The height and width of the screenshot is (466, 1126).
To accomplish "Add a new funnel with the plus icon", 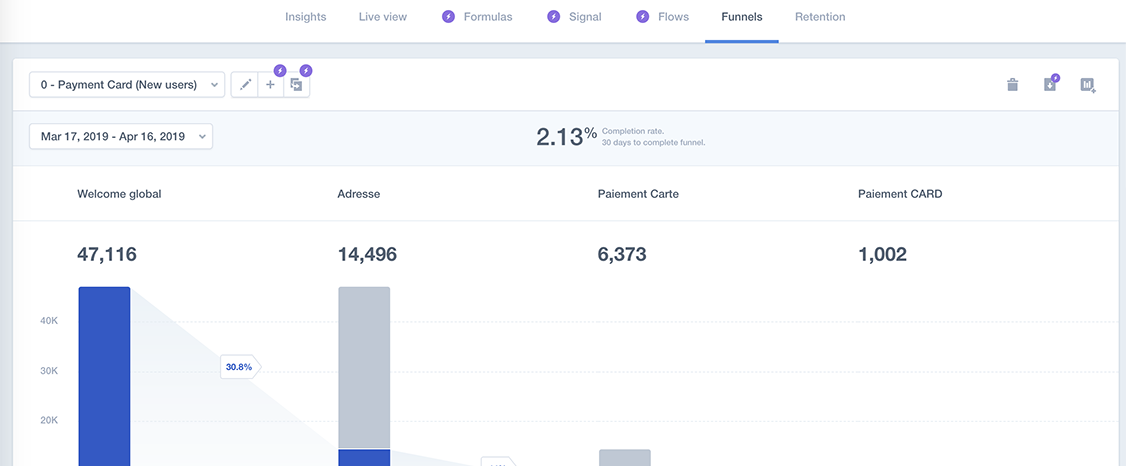I will (271, 85).
